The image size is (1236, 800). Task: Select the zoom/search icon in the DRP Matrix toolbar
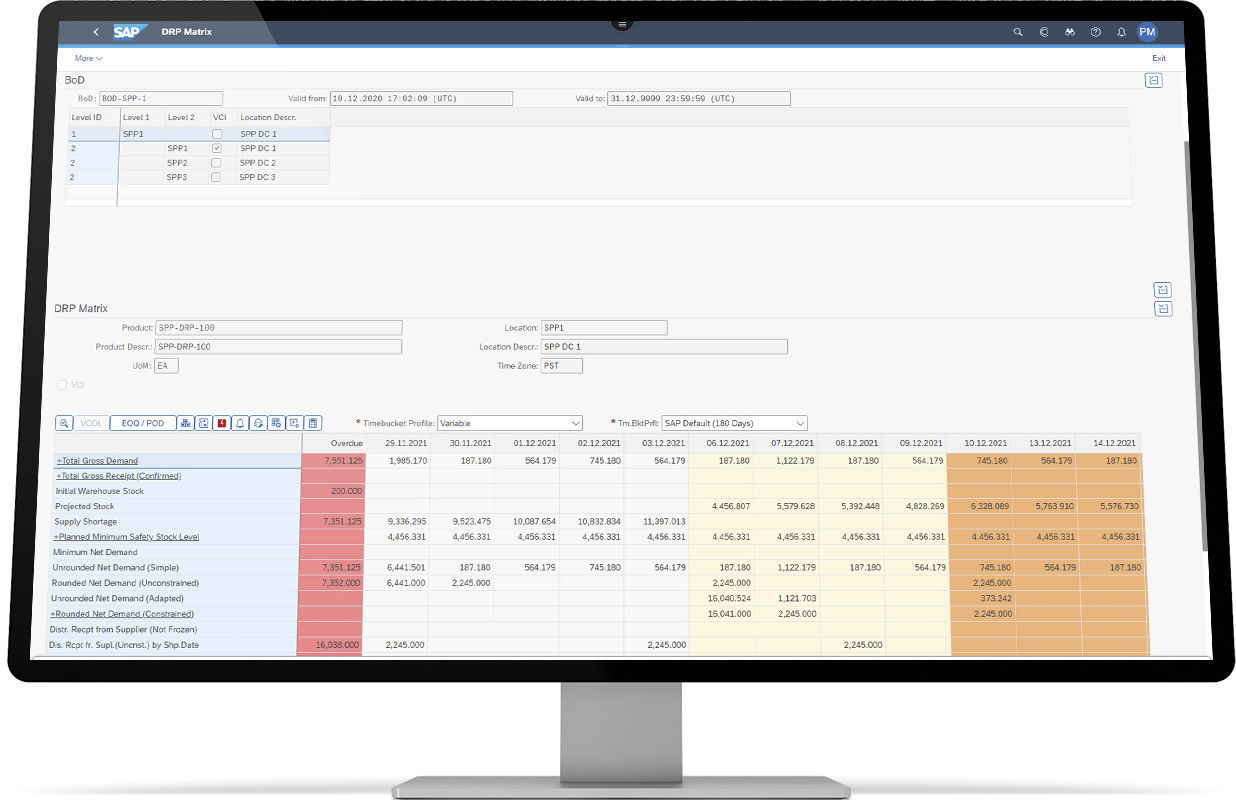(64, 423)
